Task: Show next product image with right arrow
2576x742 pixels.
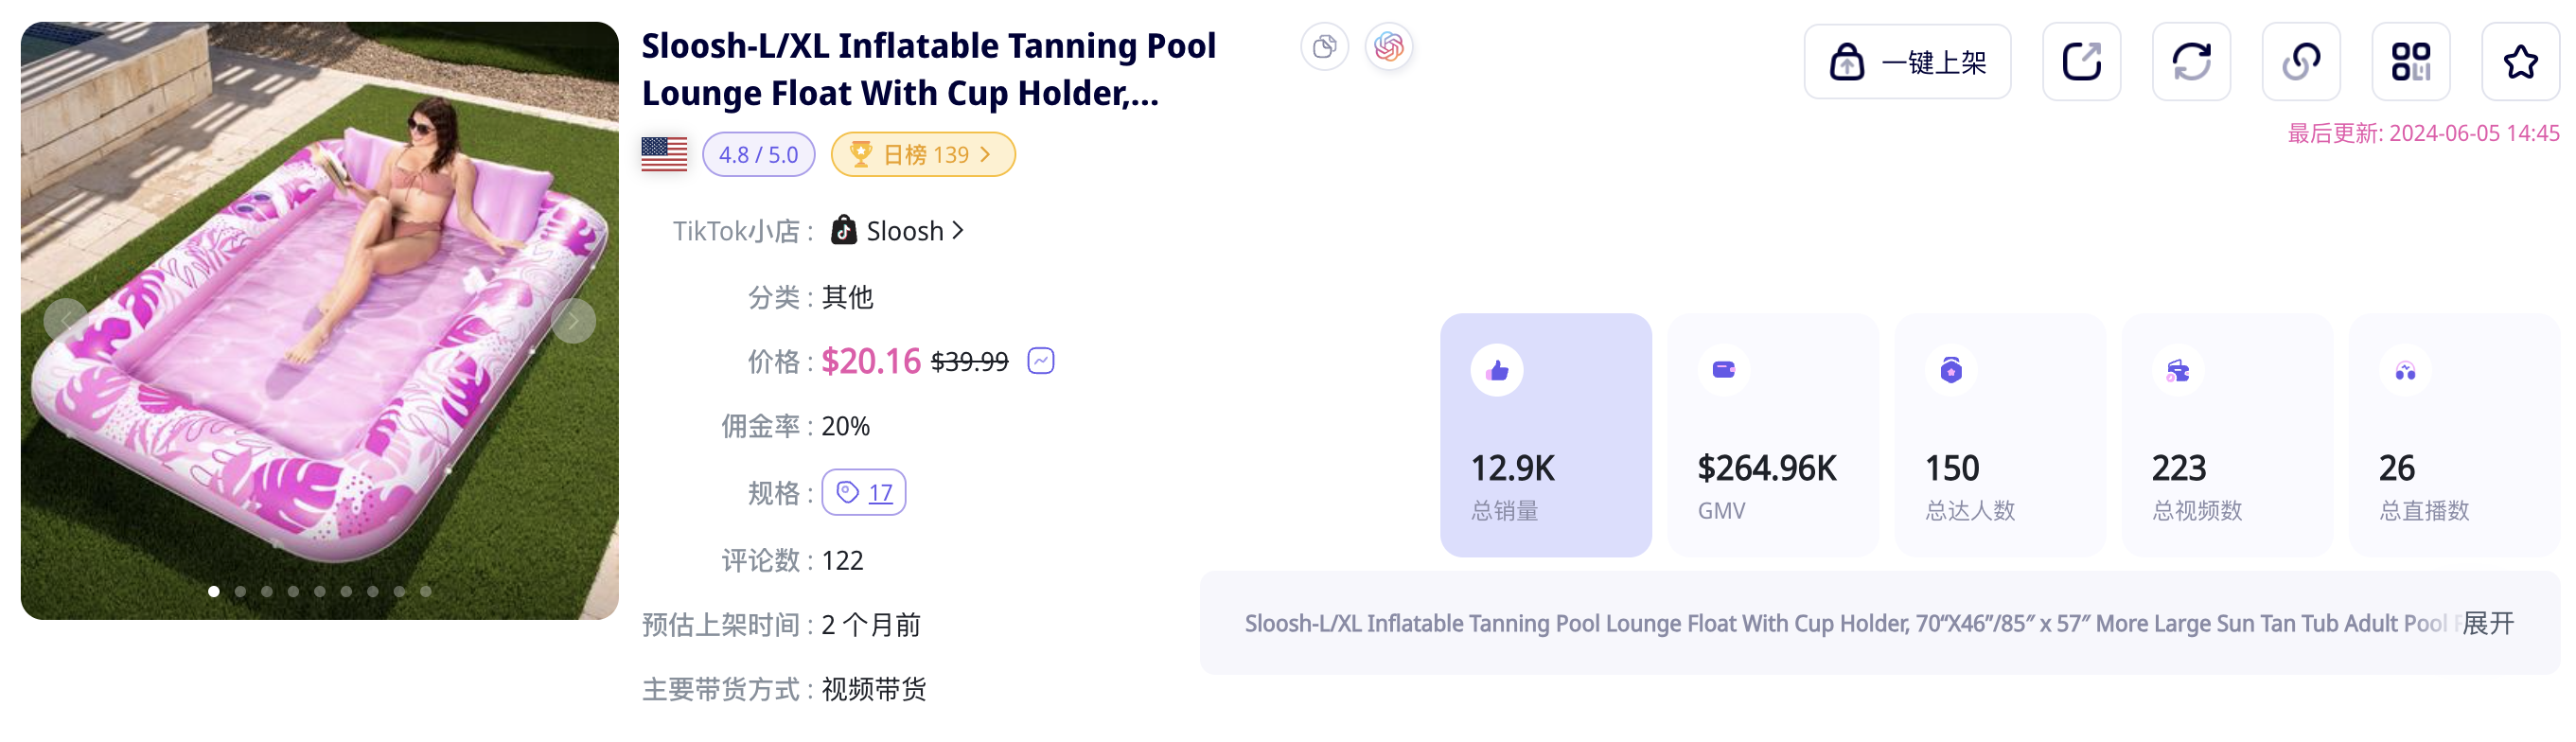Action: coord(573,321)
